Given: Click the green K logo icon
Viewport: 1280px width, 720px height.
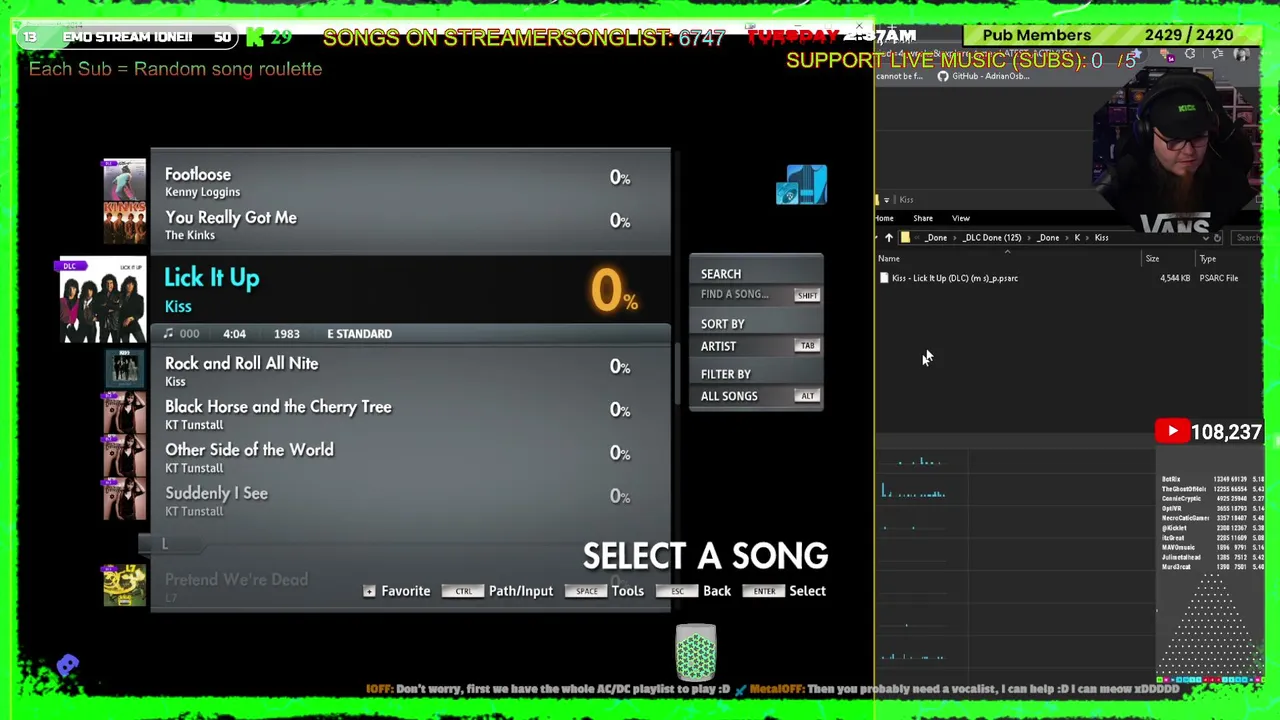Looking at the screenshot, I should [255, 37].
